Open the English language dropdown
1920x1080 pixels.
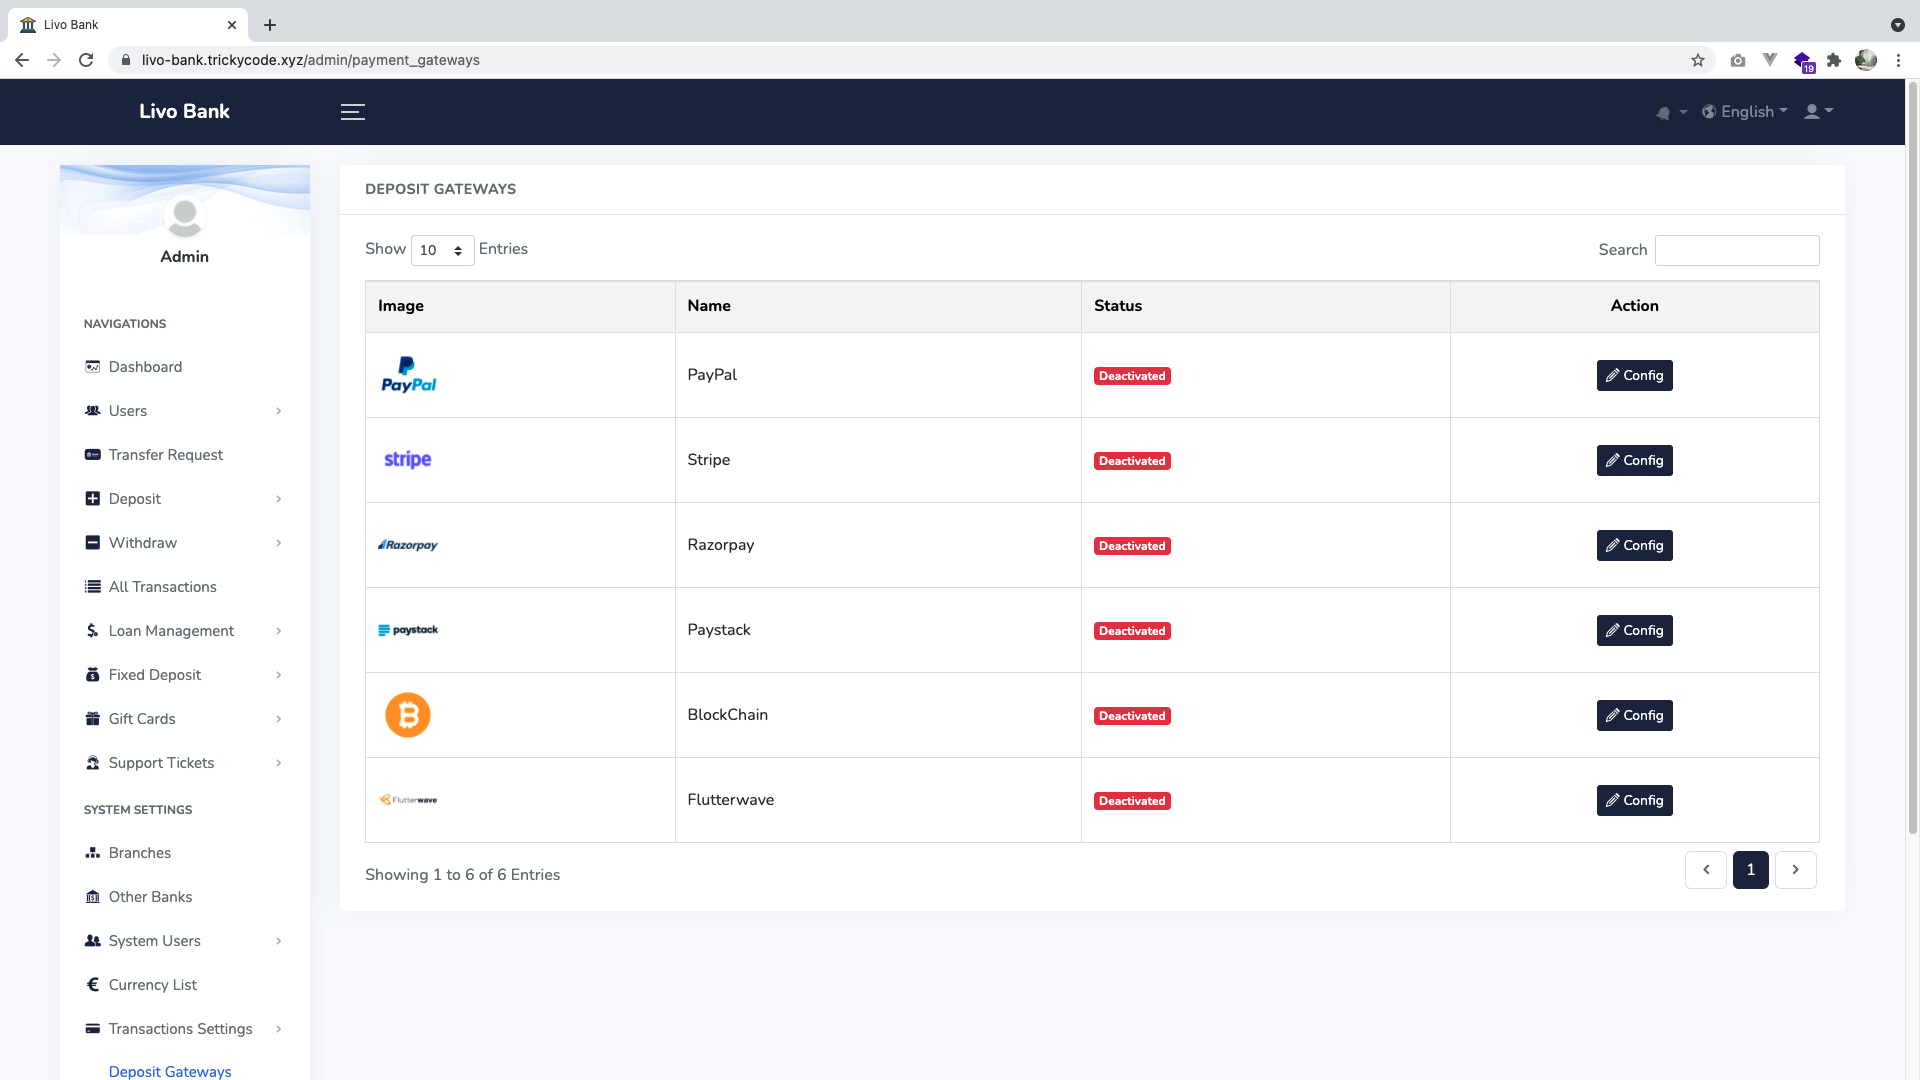click(x=1745, y=112)
